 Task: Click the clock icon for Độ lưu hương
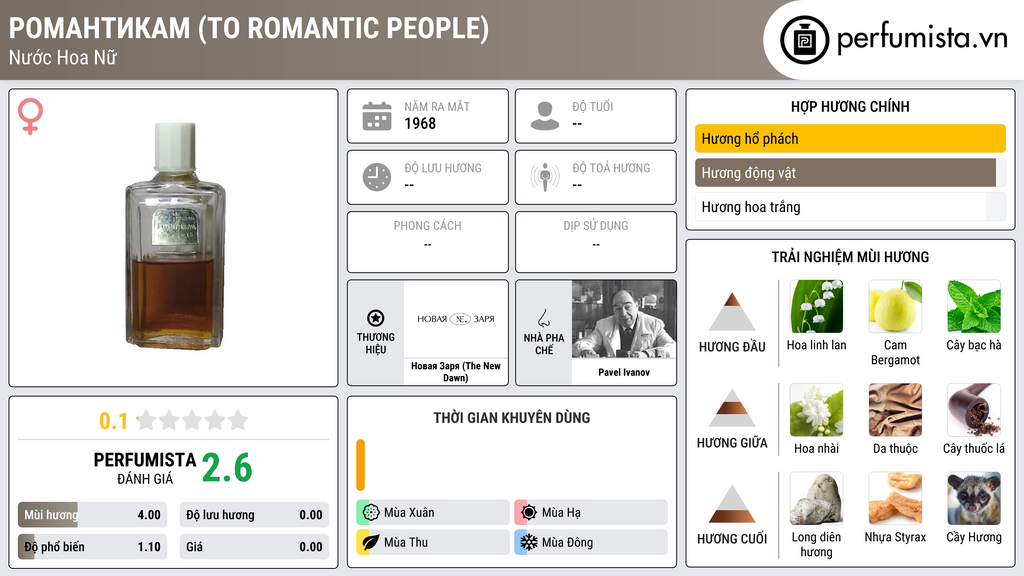377,177
